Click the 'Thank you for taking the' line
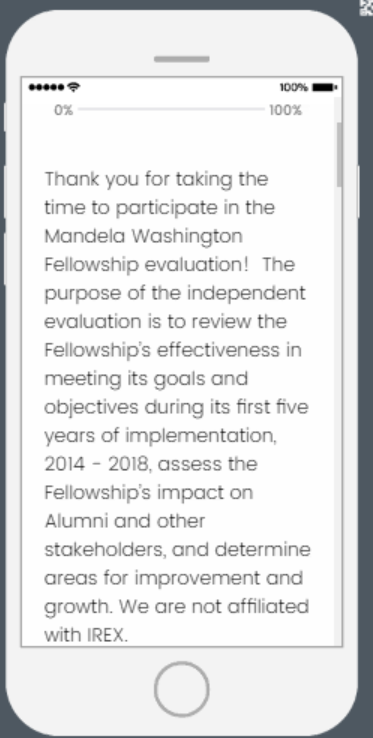373x738 pixels. 156,179
